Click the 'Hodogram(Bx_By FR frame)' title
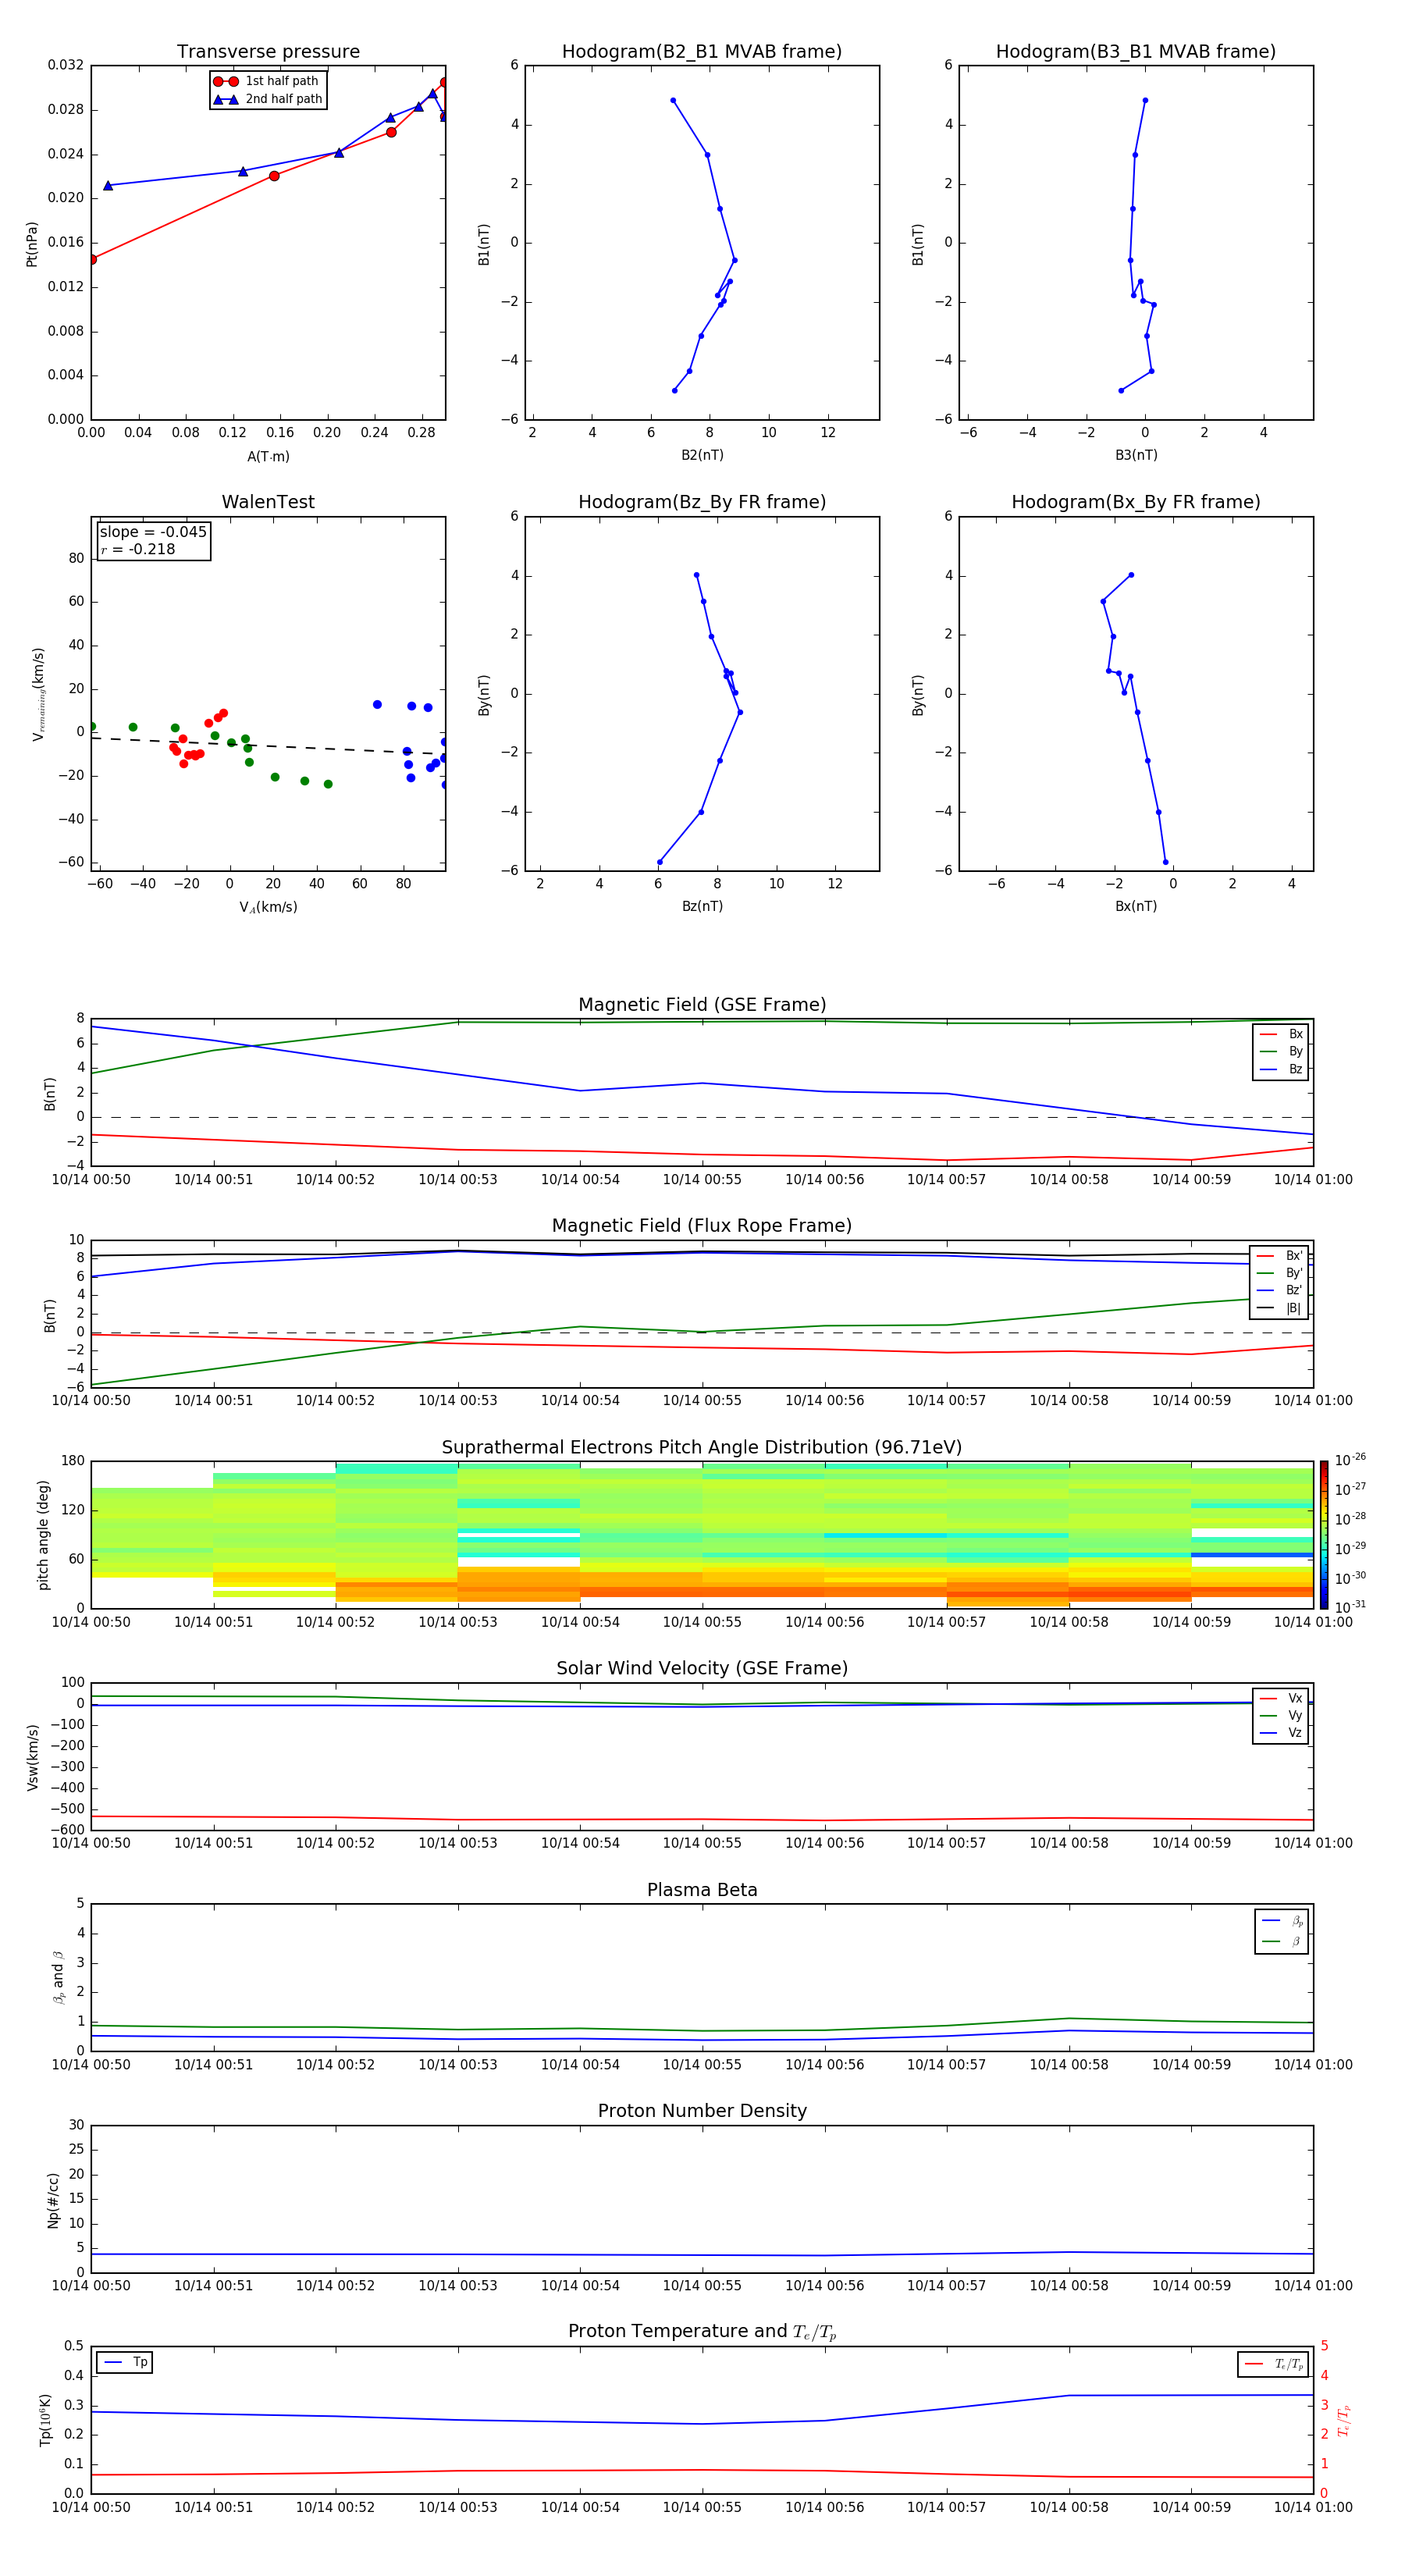The image size is (1405, 2576). point(1136,502)
